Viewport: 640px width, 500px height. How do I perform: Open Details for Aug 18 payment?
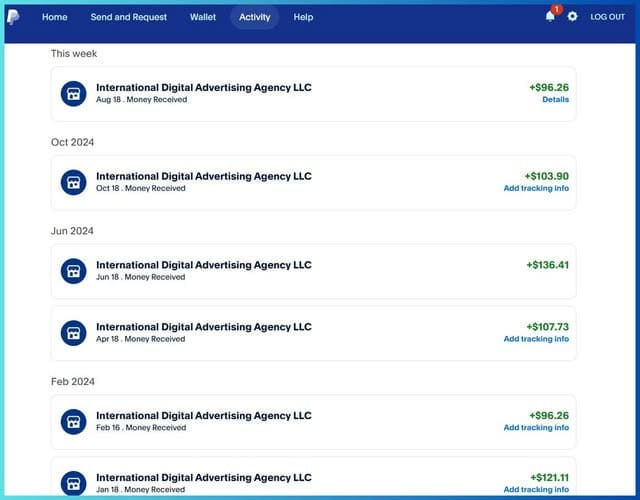(555, 99)
